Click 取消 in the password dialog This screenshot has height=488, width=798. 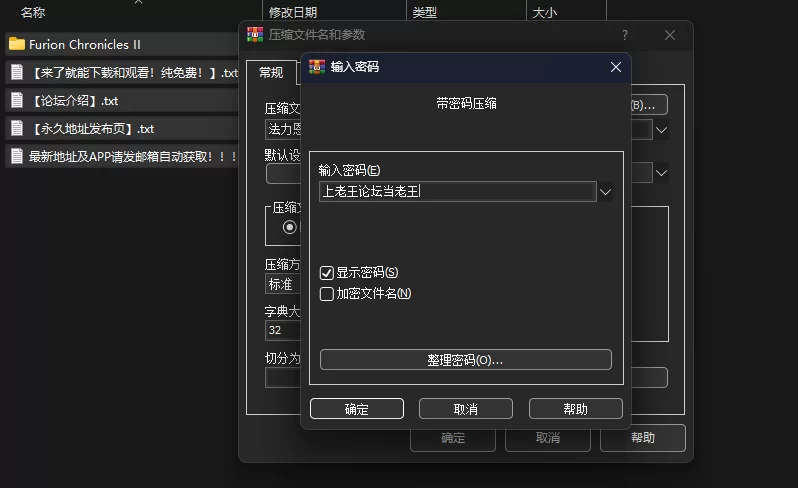pyautogui.click(x=466, y=409)
